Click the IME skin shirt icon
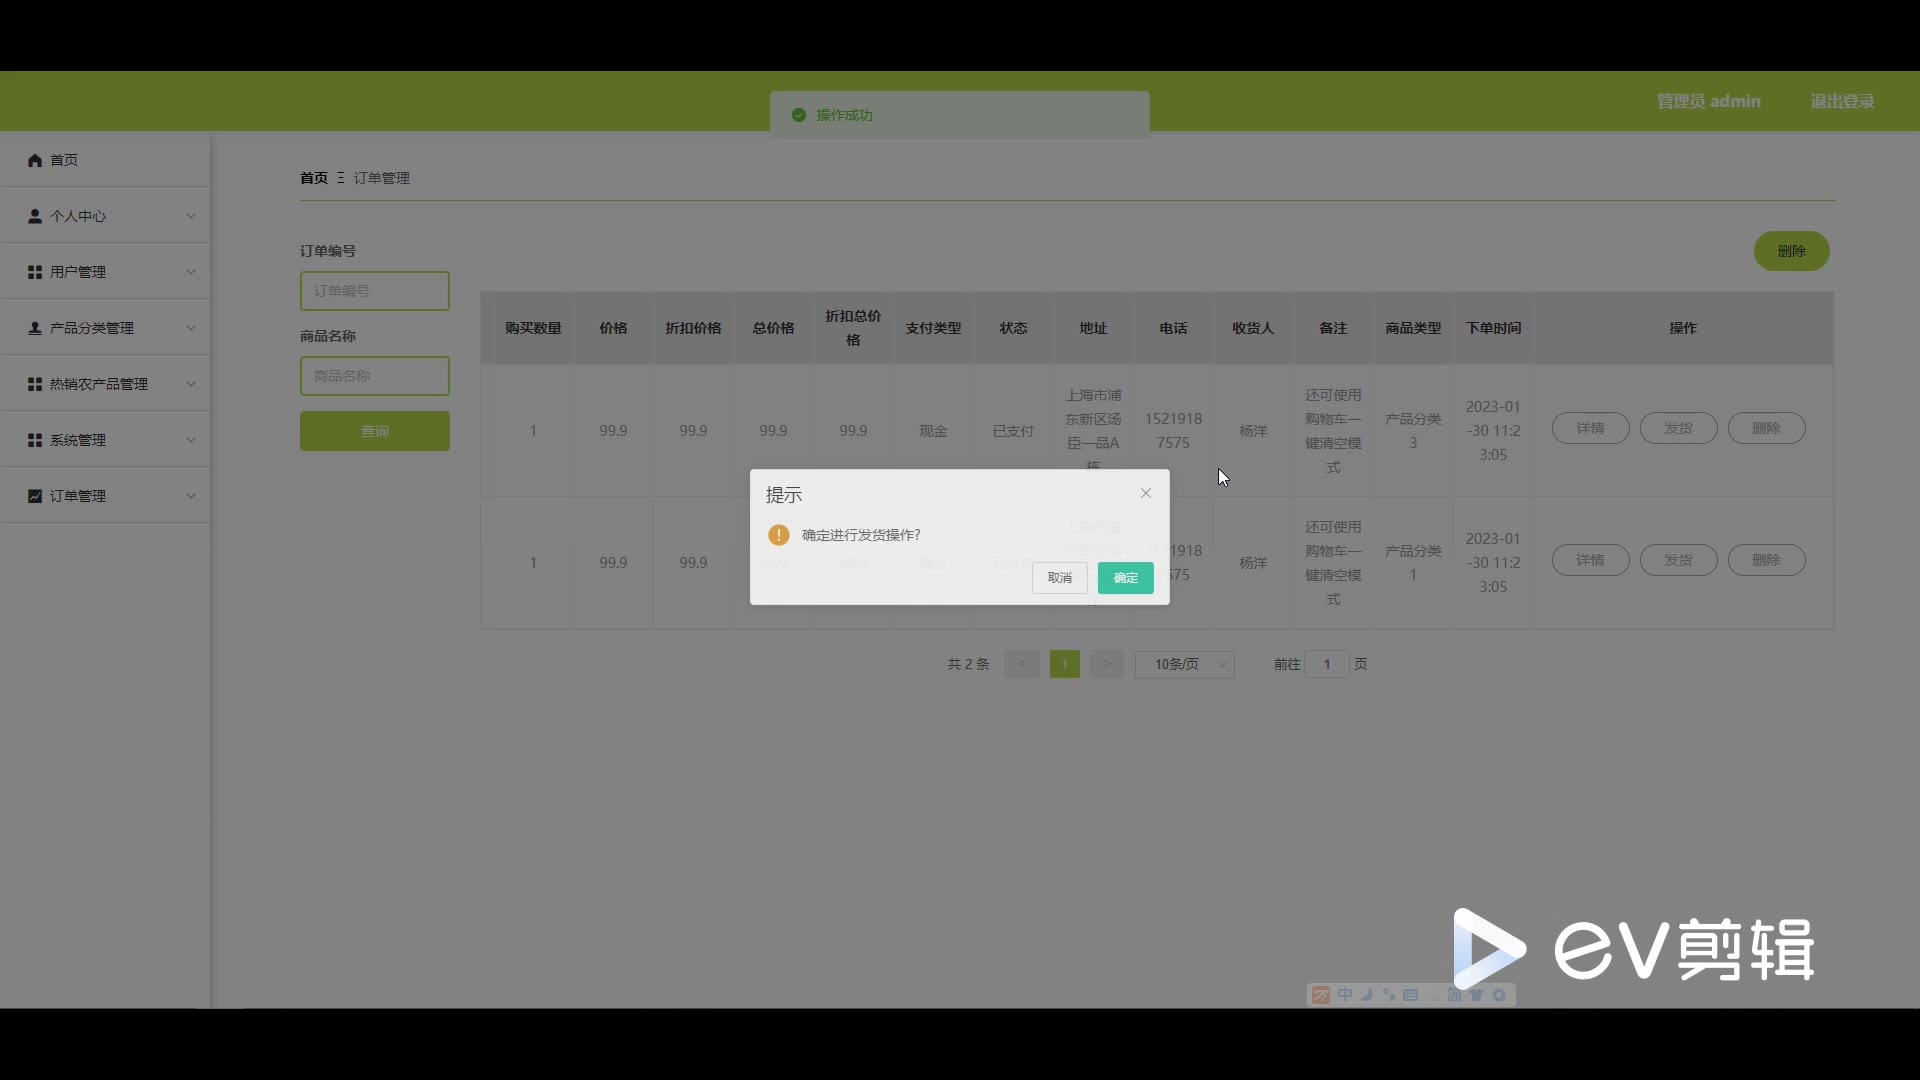 point(1476,995)
